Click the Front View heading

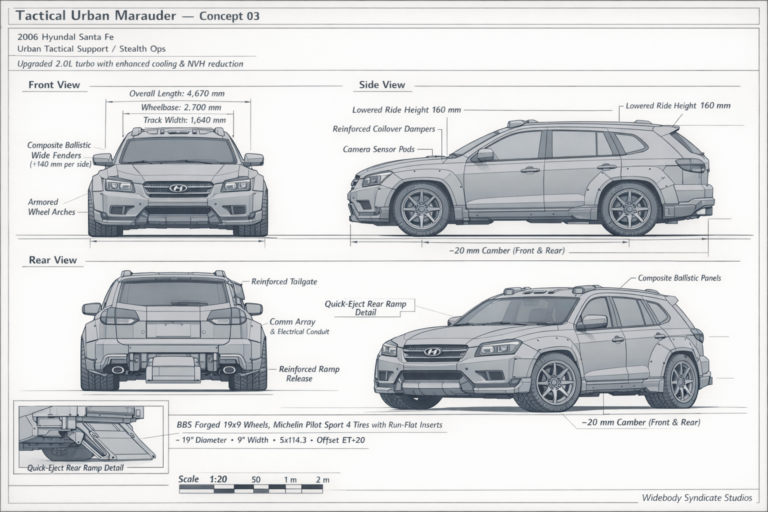[x=54, y=85]
